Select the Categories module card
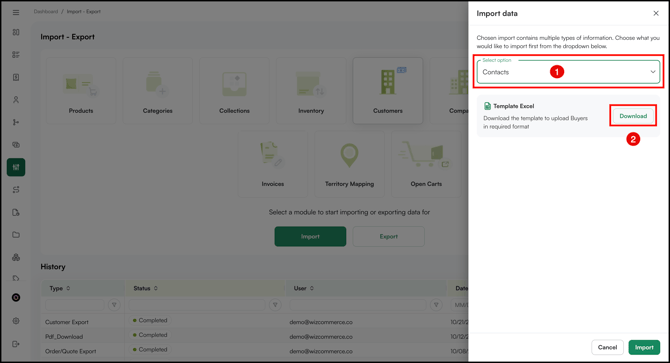Viewport: 670px width, 363px height. pyautogui.click(x=158, y=91)
